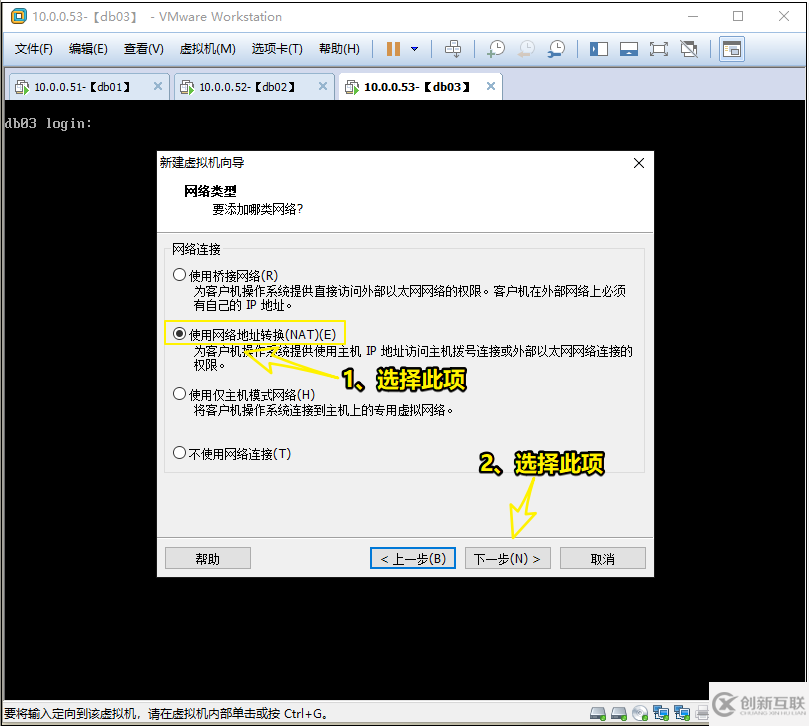Close the db02 tab
This screenshot has height=726, width=809.
pyautogui.click(x=323, y=86)
